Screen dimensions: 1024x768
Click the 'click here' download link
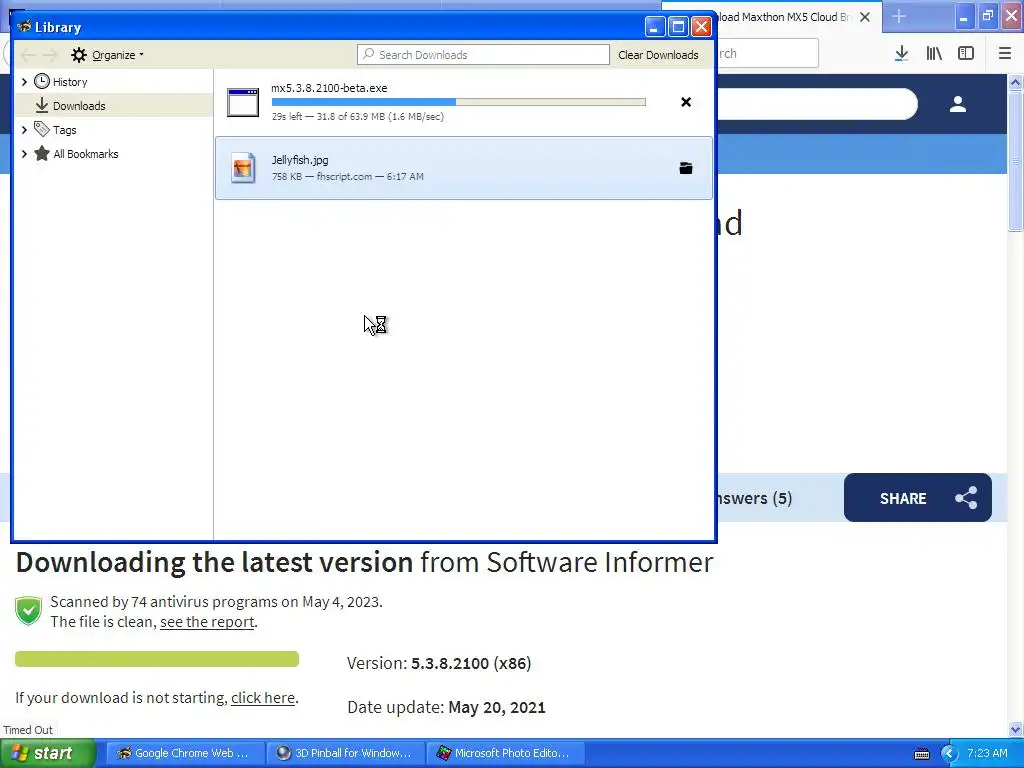tap(263, 698)
